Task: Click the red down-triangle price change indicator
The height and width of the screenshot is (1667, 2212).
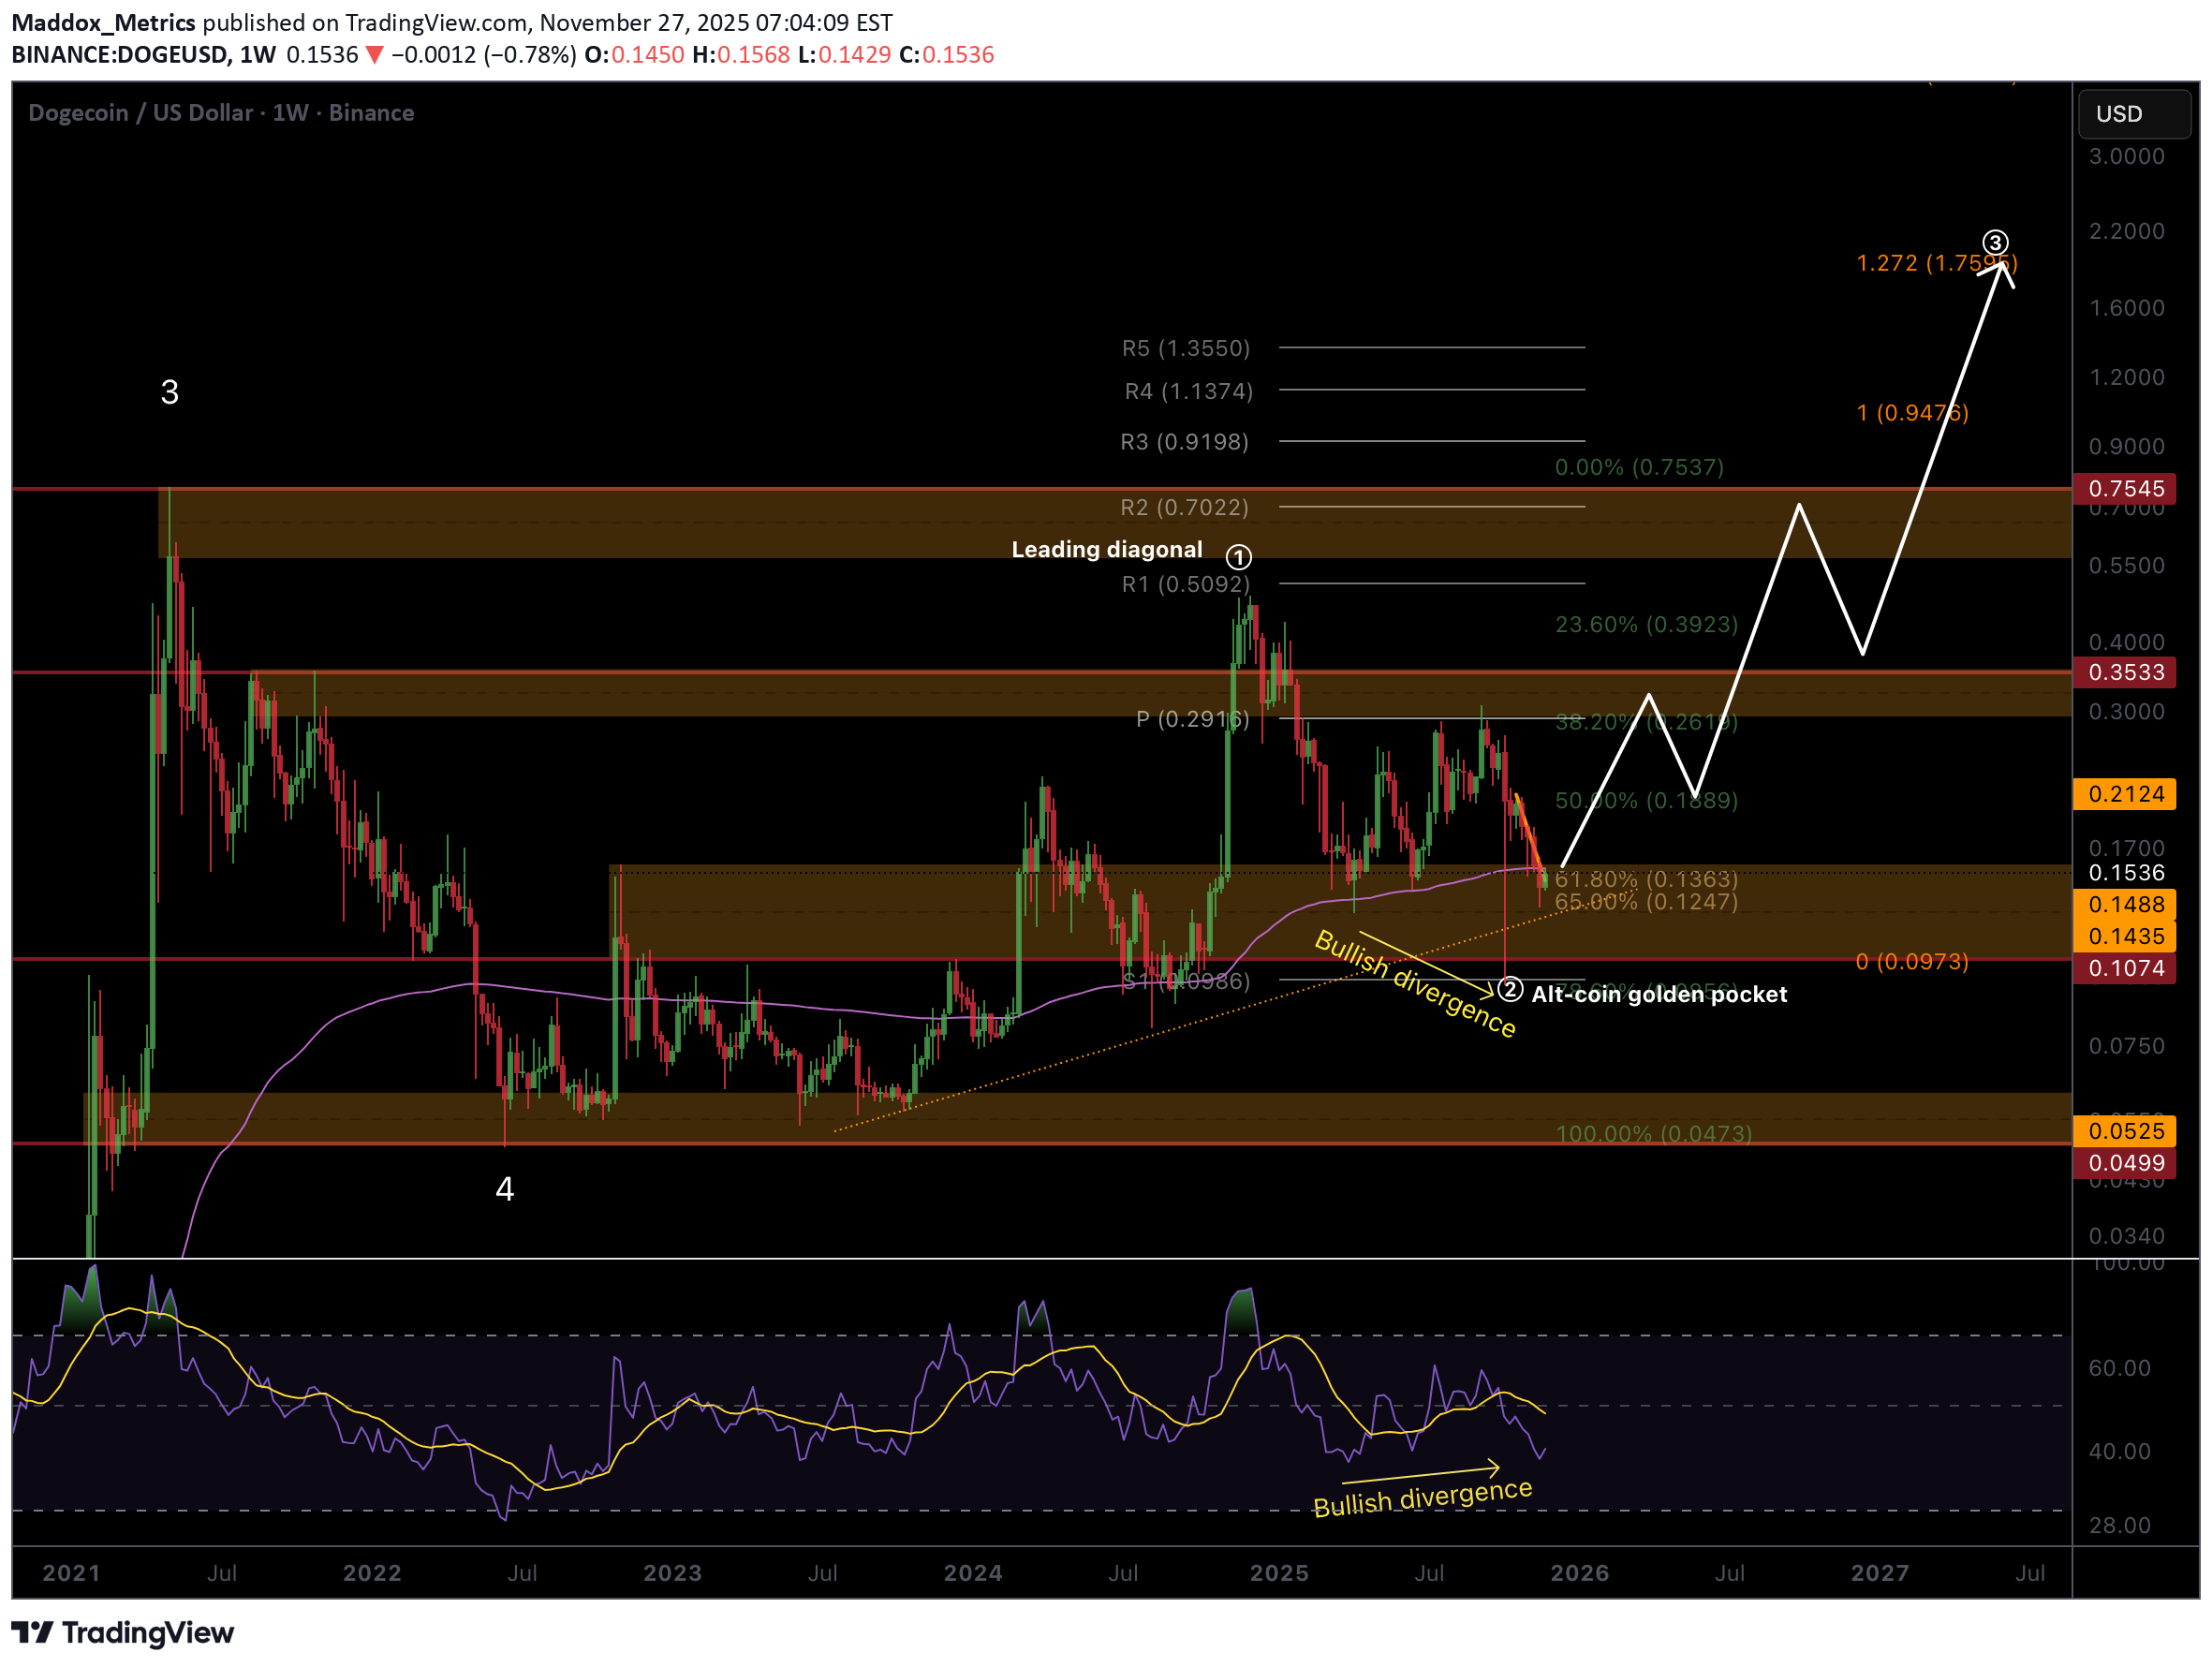Action: pos(374,55)
